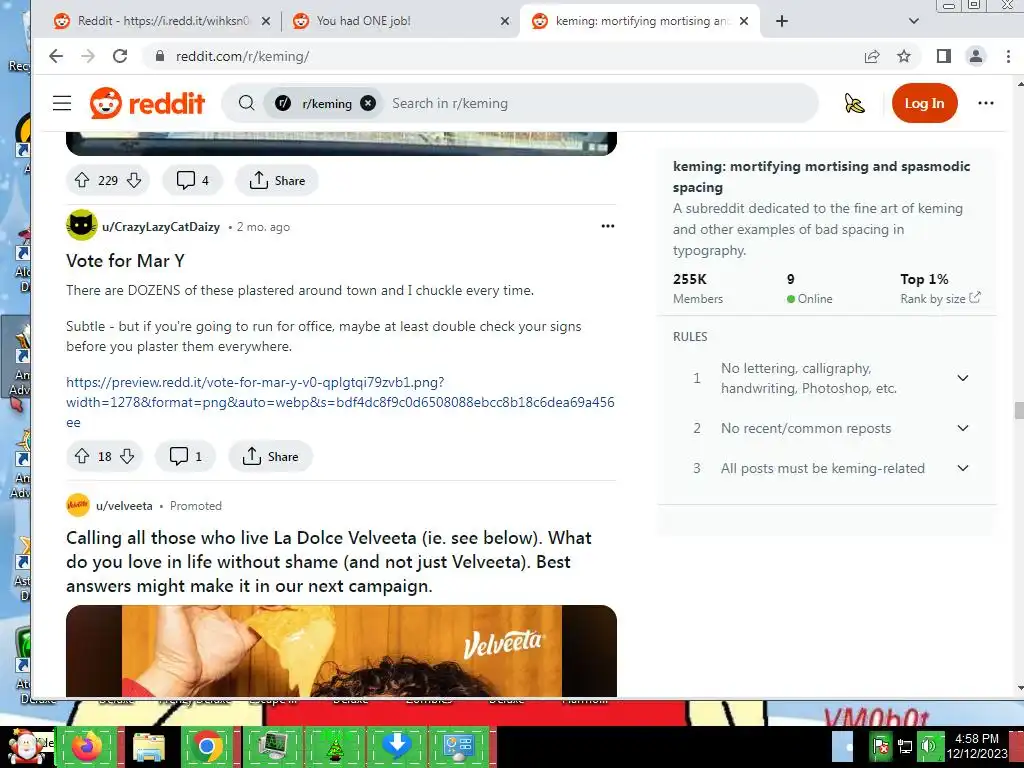1024x768 pixels.
Task: Open Reddit hamburger navigation menu
Action: [62, 103]
